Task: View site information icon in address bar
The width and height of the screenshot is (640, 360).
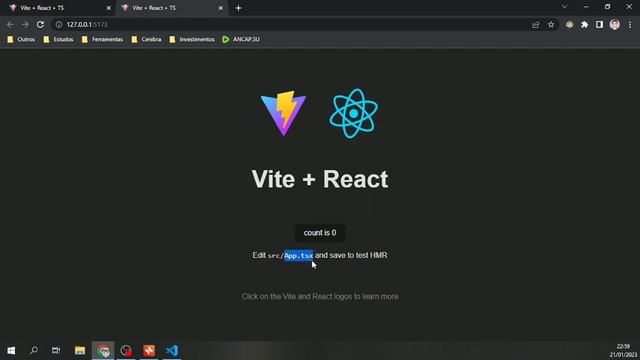Action: 59,24
